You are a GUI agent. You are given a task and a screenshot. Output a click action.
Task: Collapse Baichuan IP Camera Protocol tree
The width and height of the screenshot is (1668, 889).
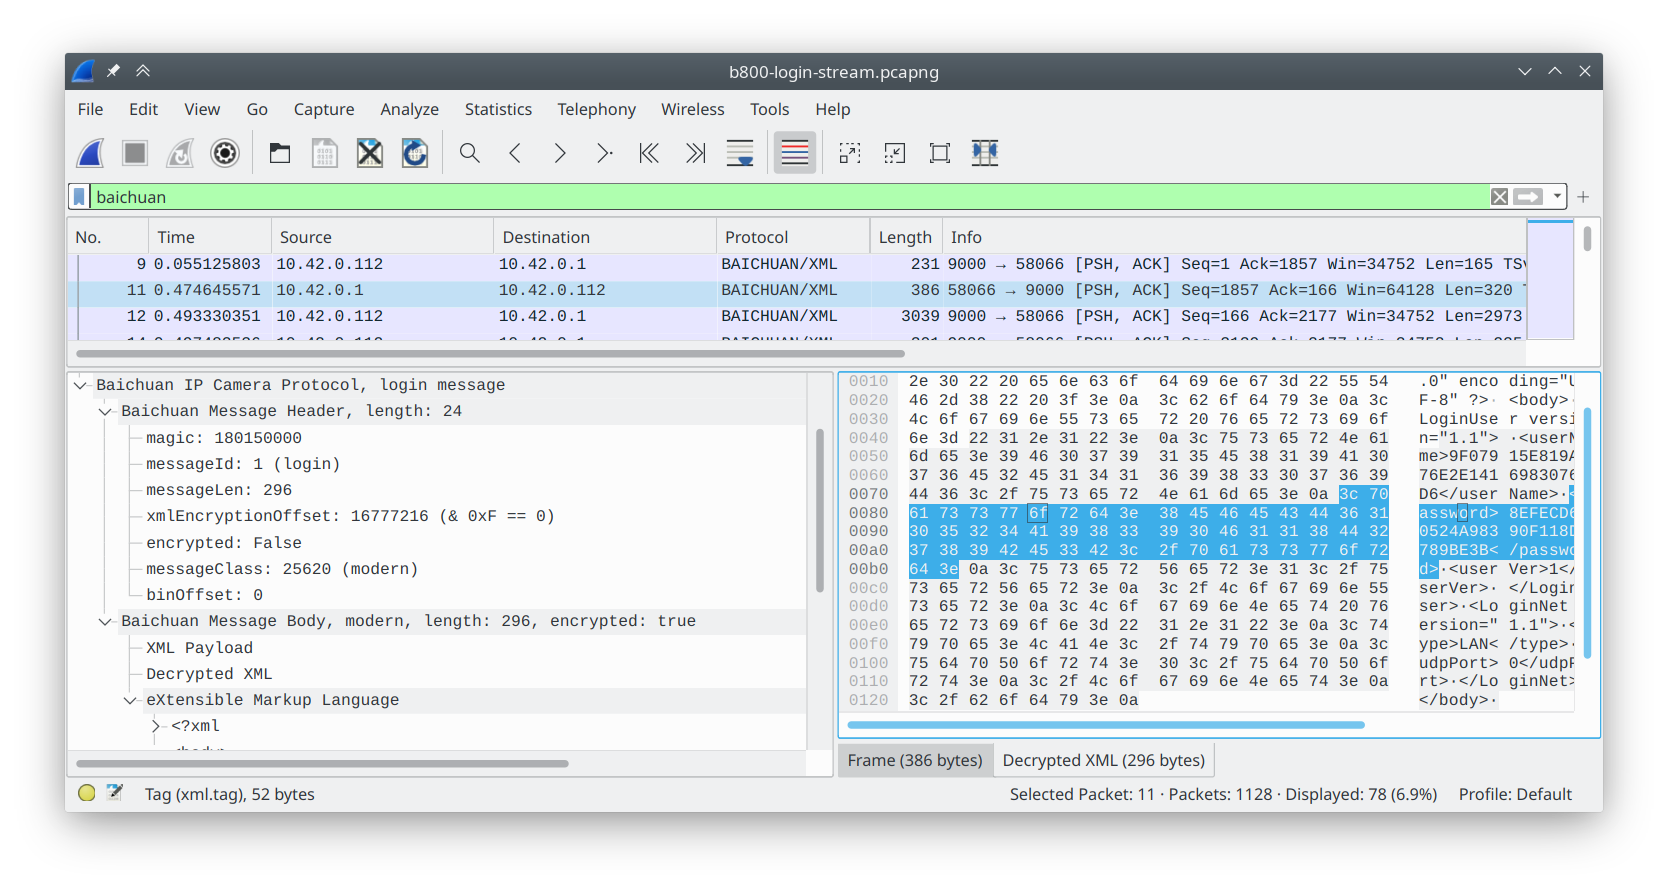coord(80,385)
